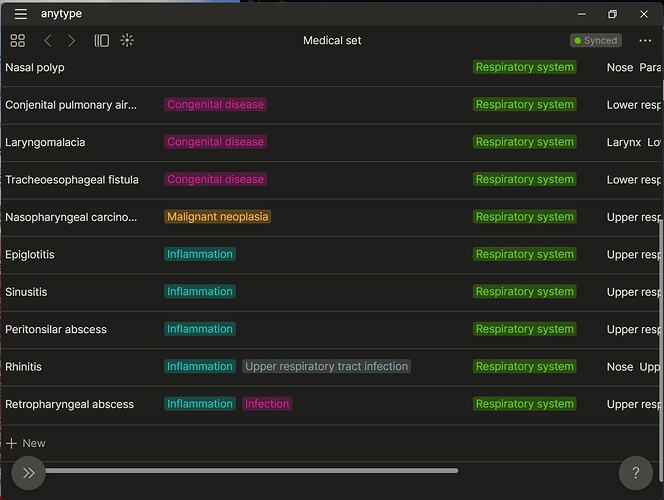Expand the double-chevron navigation button

pyautogui.click(x=28, y=473)
